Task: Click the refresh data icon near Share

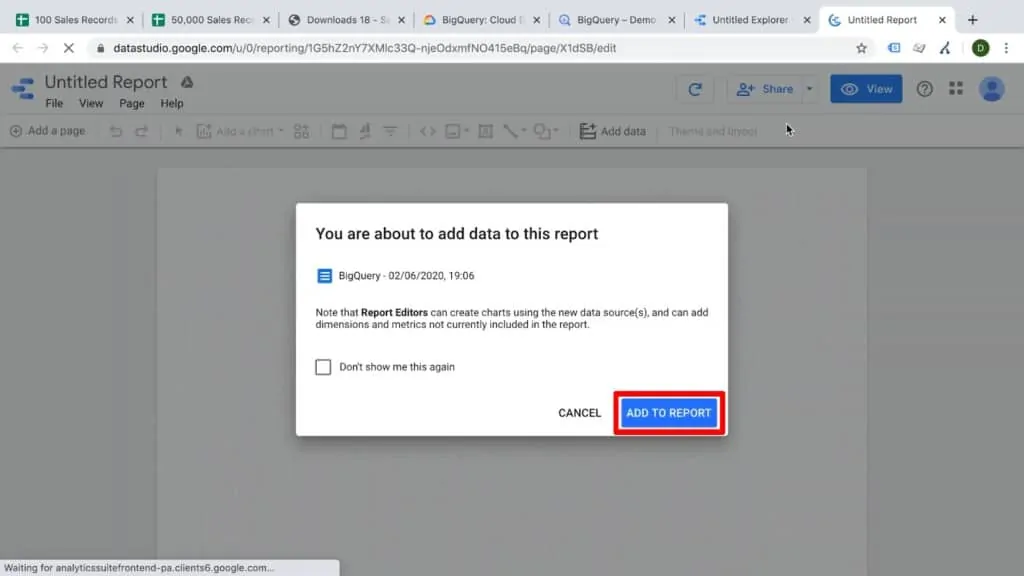Action: [x=695, y=89]
